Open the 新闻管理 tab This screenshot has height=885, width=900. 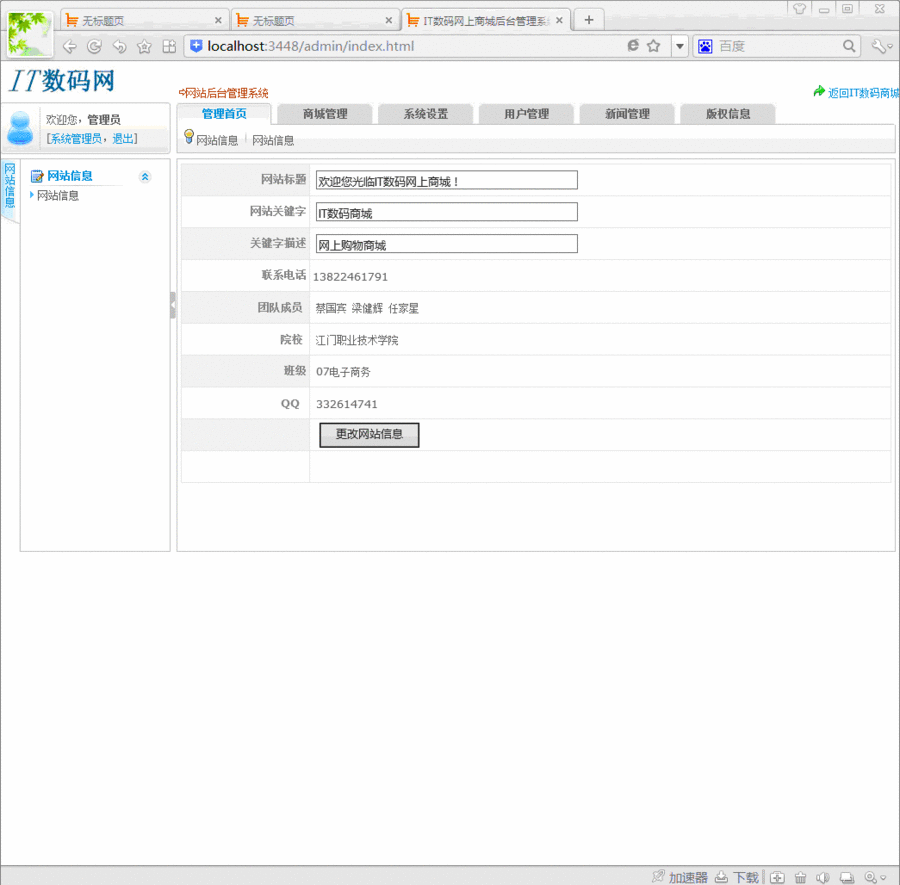[x=627, y=114]
